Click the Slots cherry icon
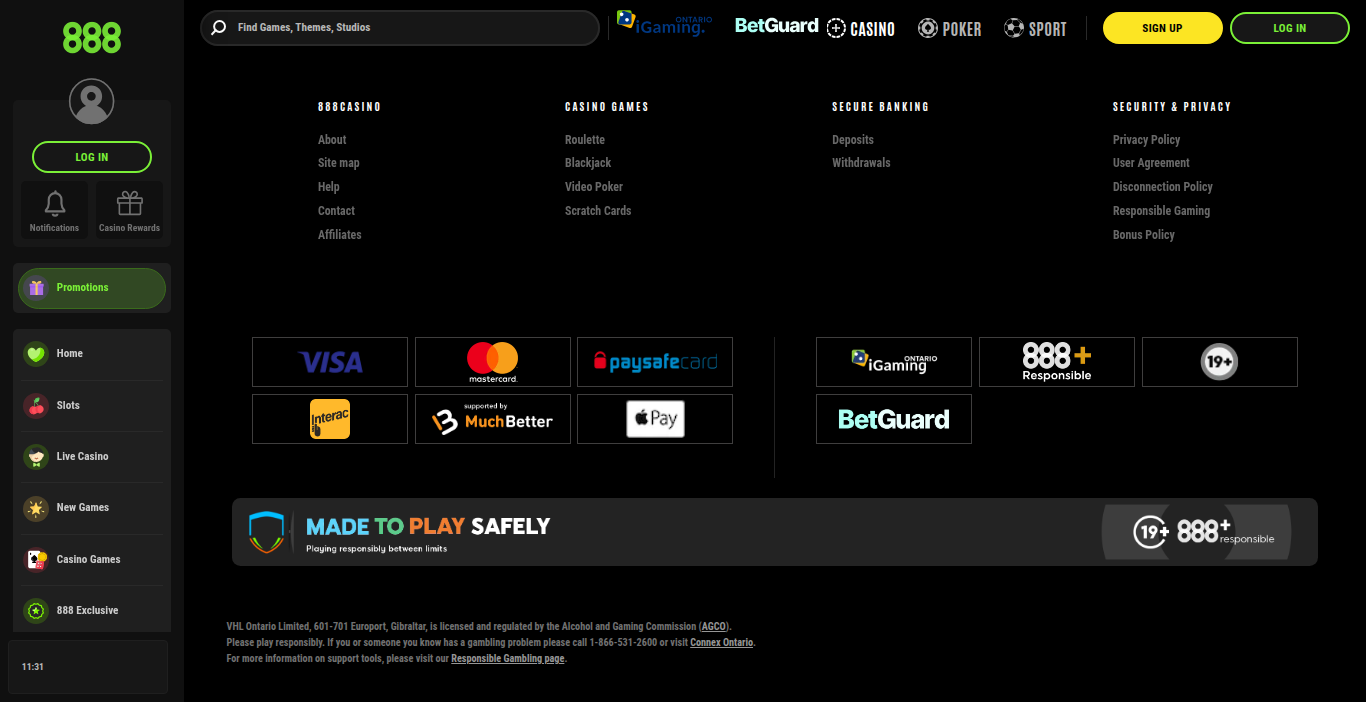The width and height of the screenshot is (1366, 702). click(36, 406)
